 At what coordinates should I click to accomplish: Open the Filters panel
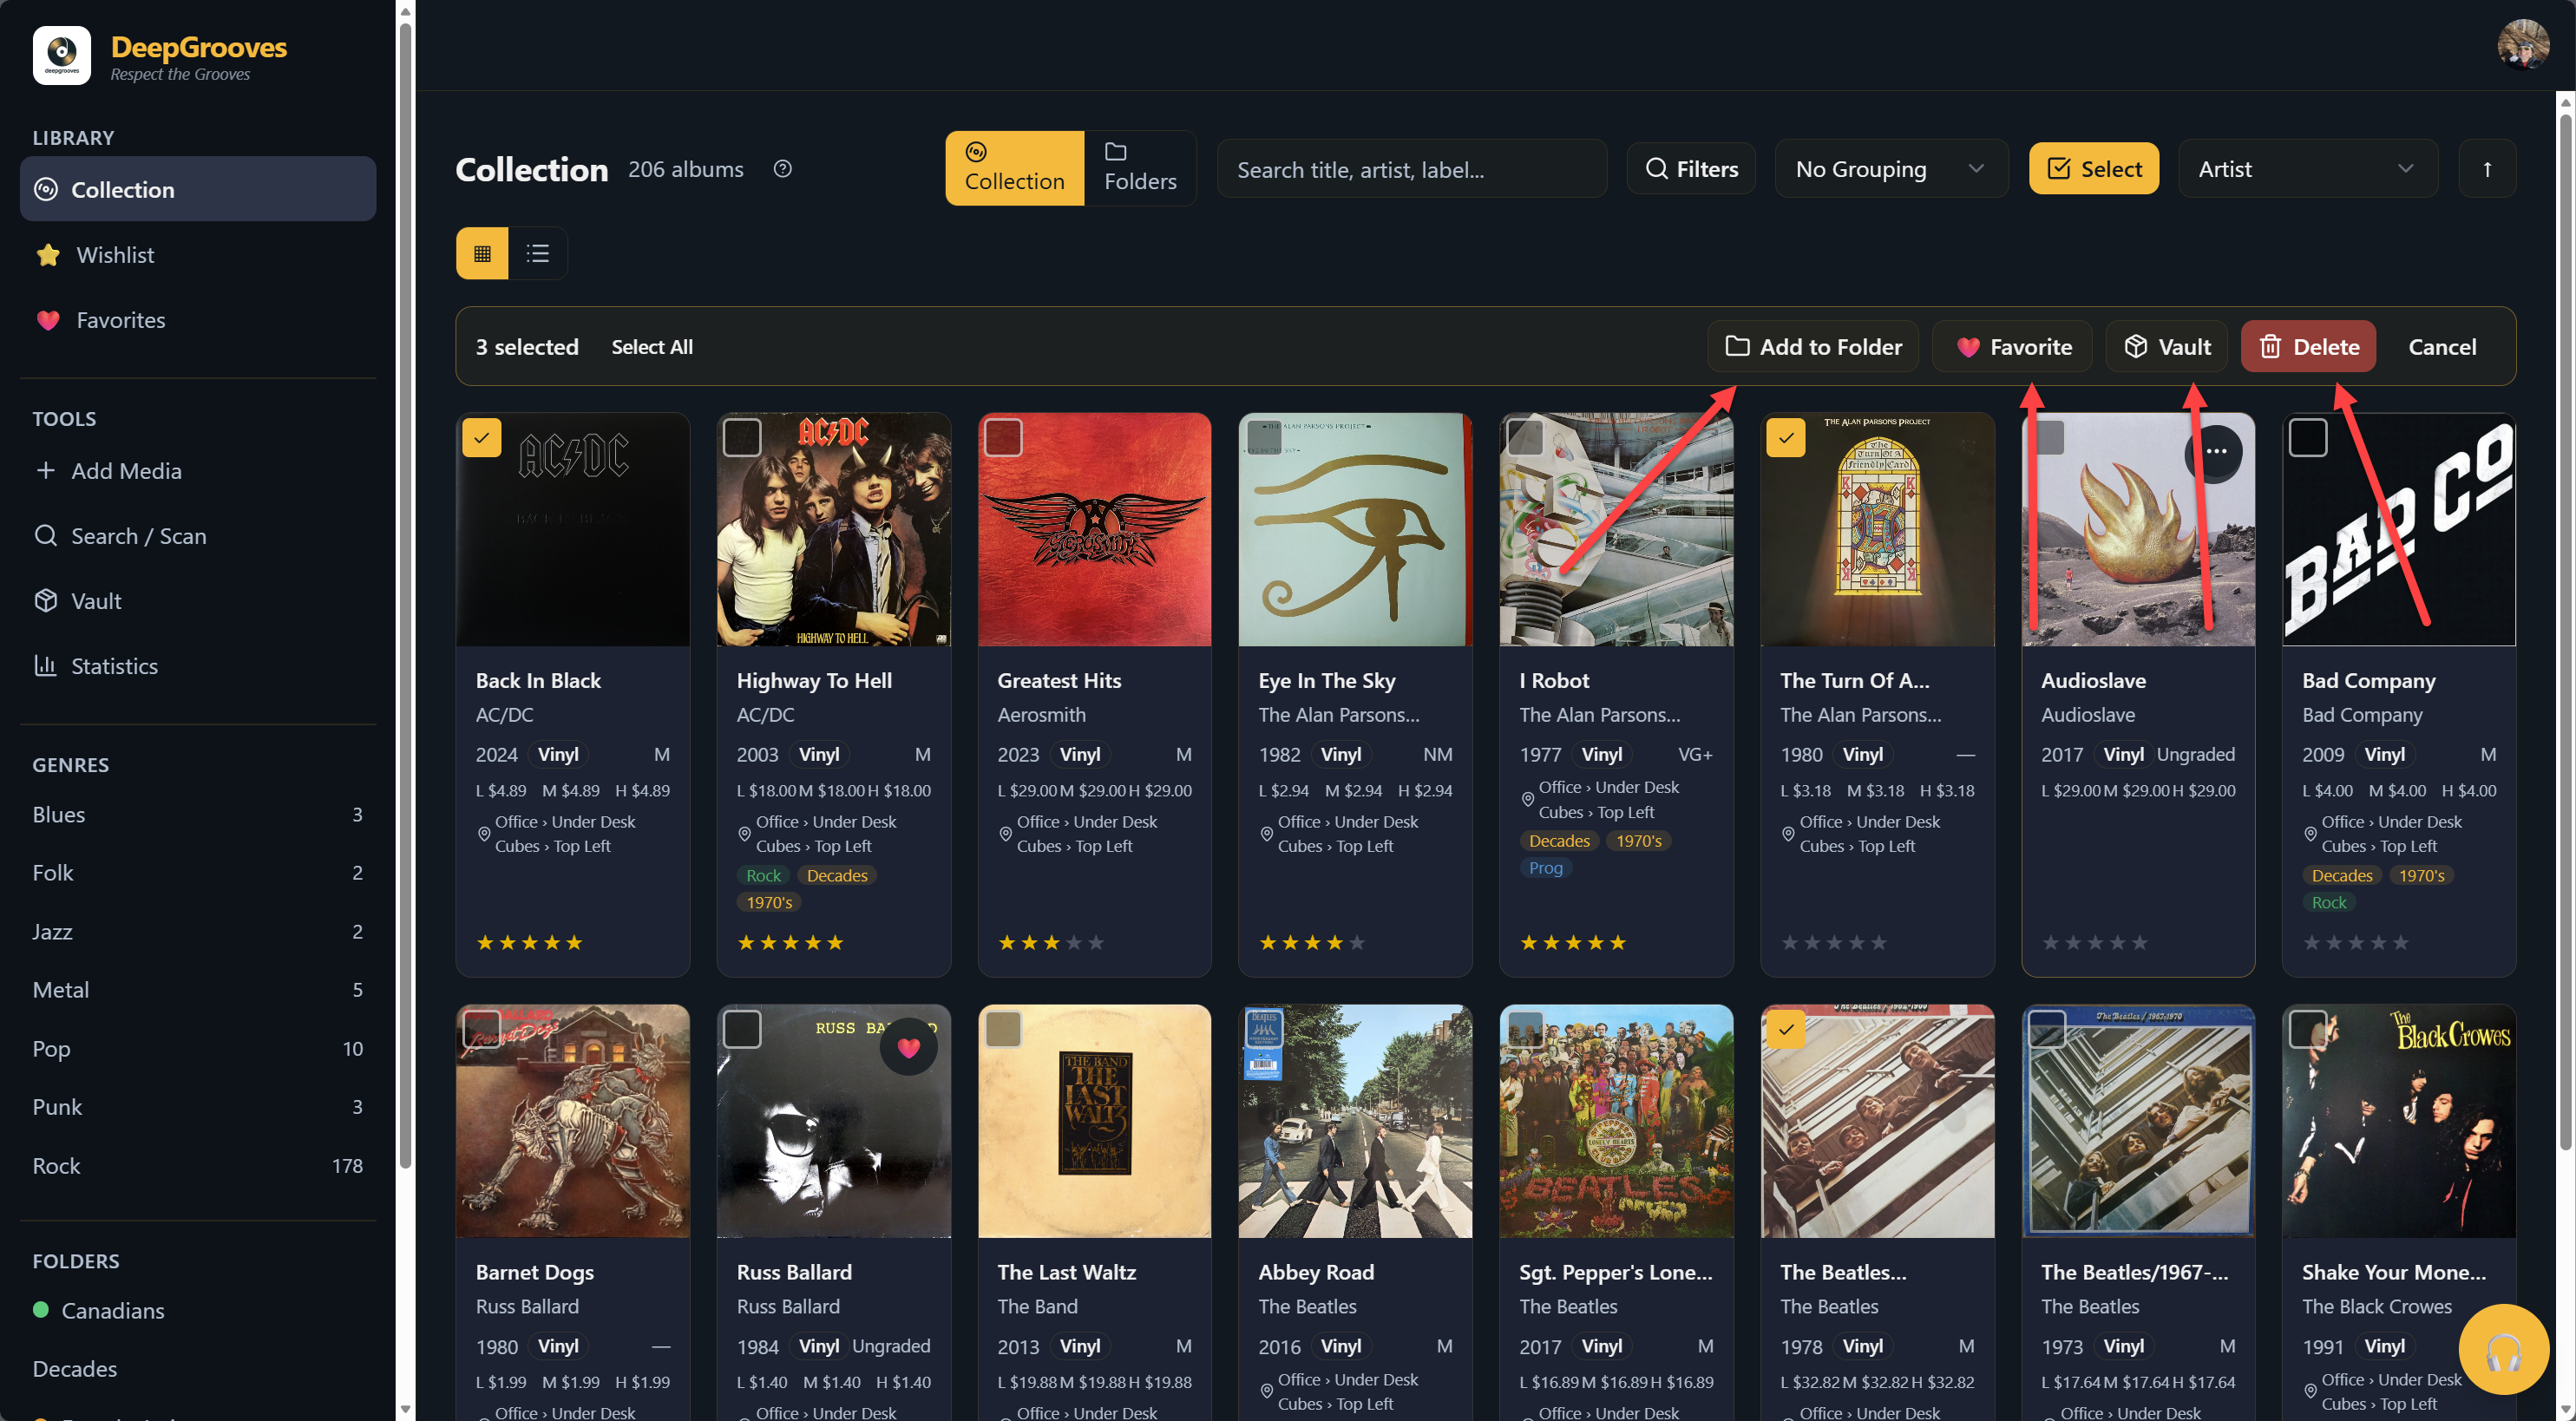(1691, 169)
